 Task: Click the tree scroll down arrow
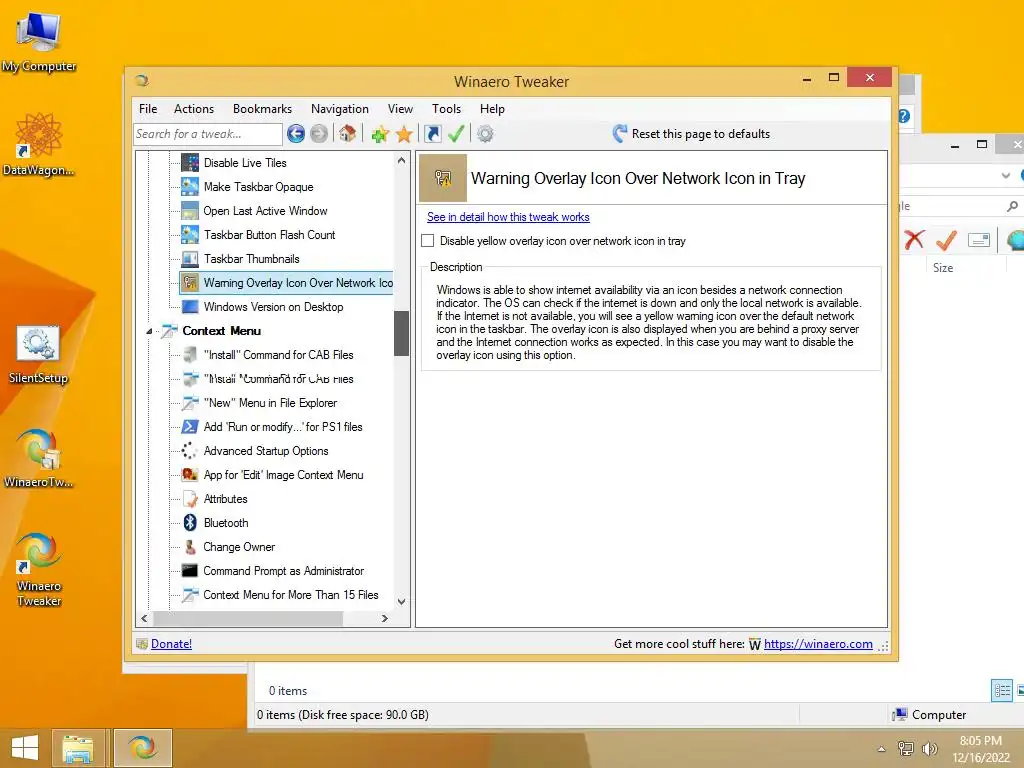(402, 601)
